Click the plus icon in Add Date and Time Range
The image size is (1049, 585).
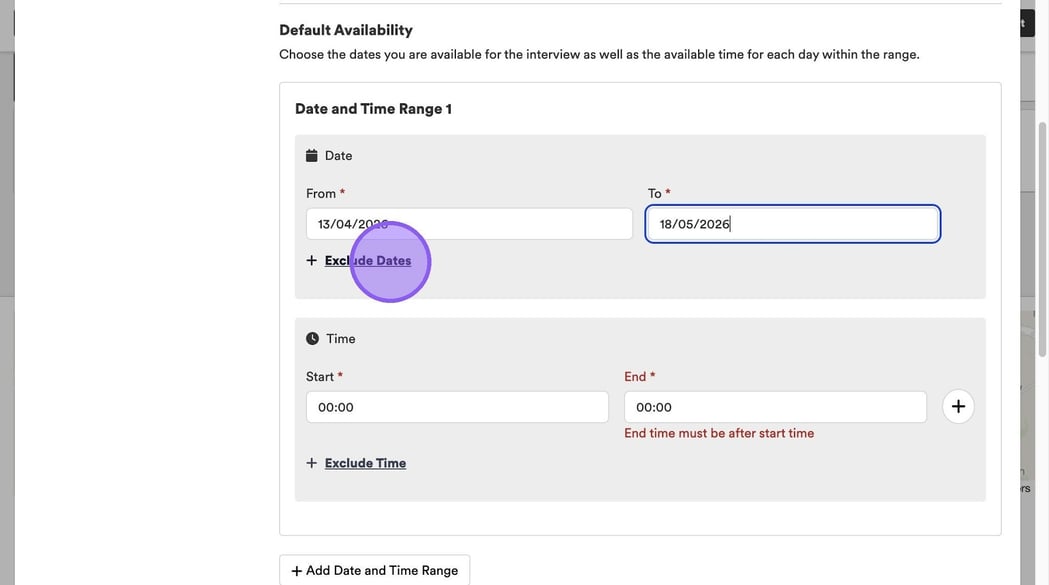coord(296,571)
